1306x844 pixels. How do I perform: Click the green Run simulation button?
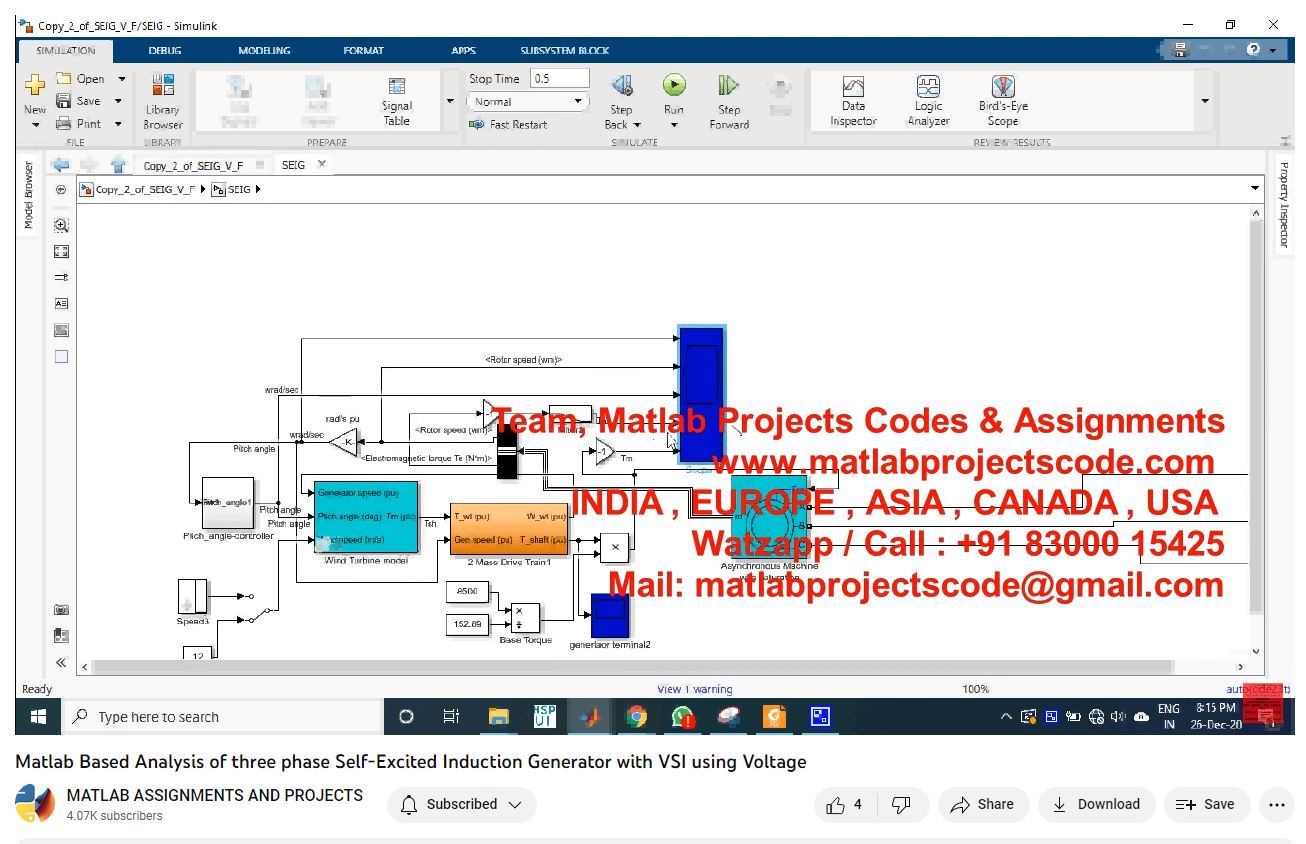click(x=674, y=86)
